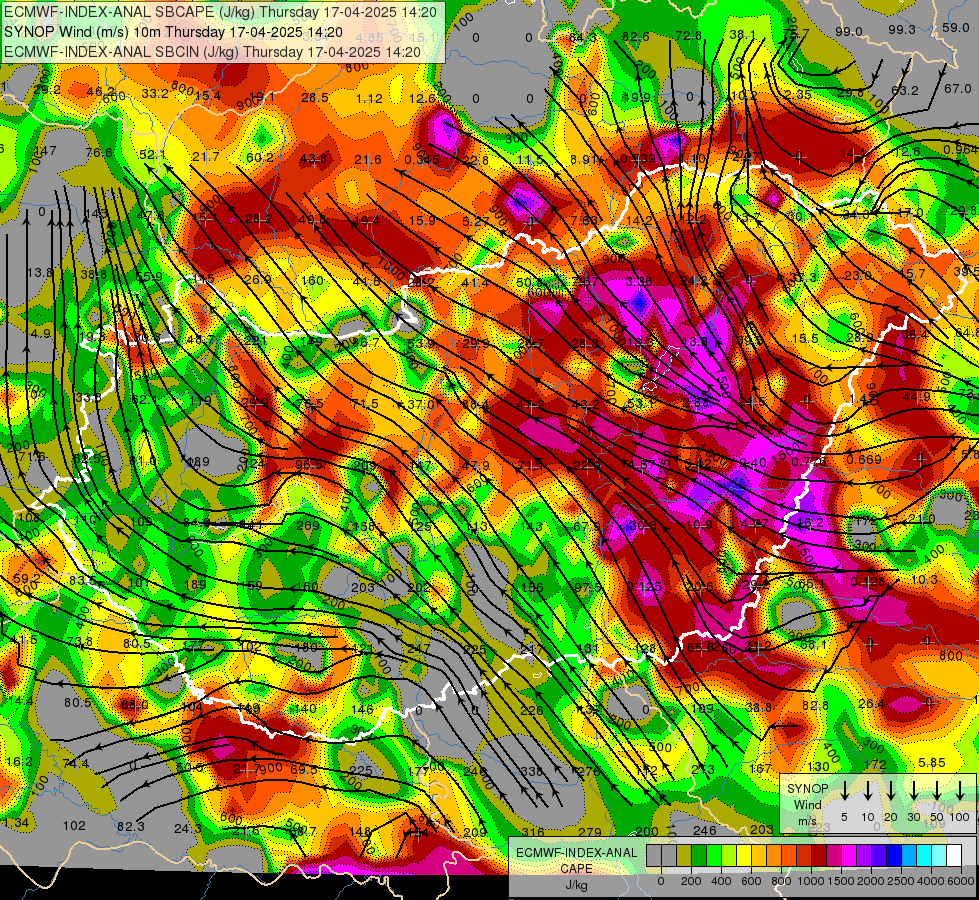Click the '1500' CAPE scale label
The height and width of the screenshot is (900, 979).
point(842,881)
